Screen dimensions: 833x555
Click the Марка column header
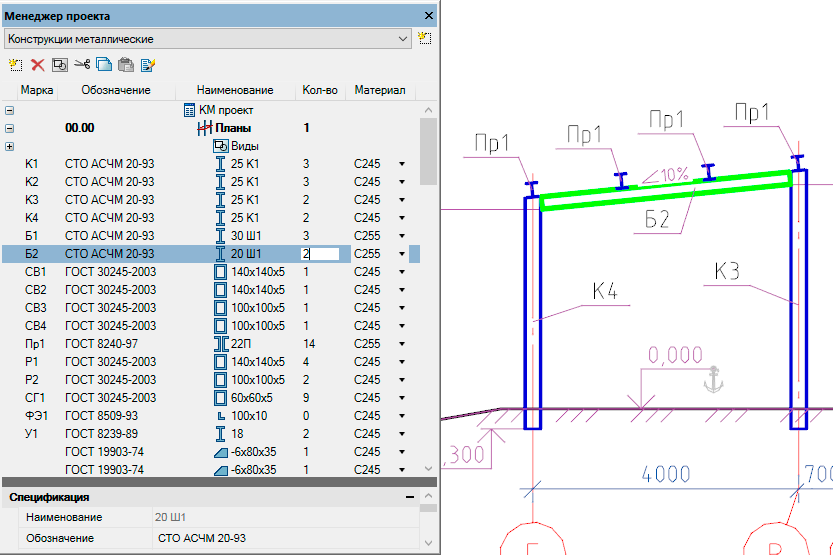[x=37, y=90]
